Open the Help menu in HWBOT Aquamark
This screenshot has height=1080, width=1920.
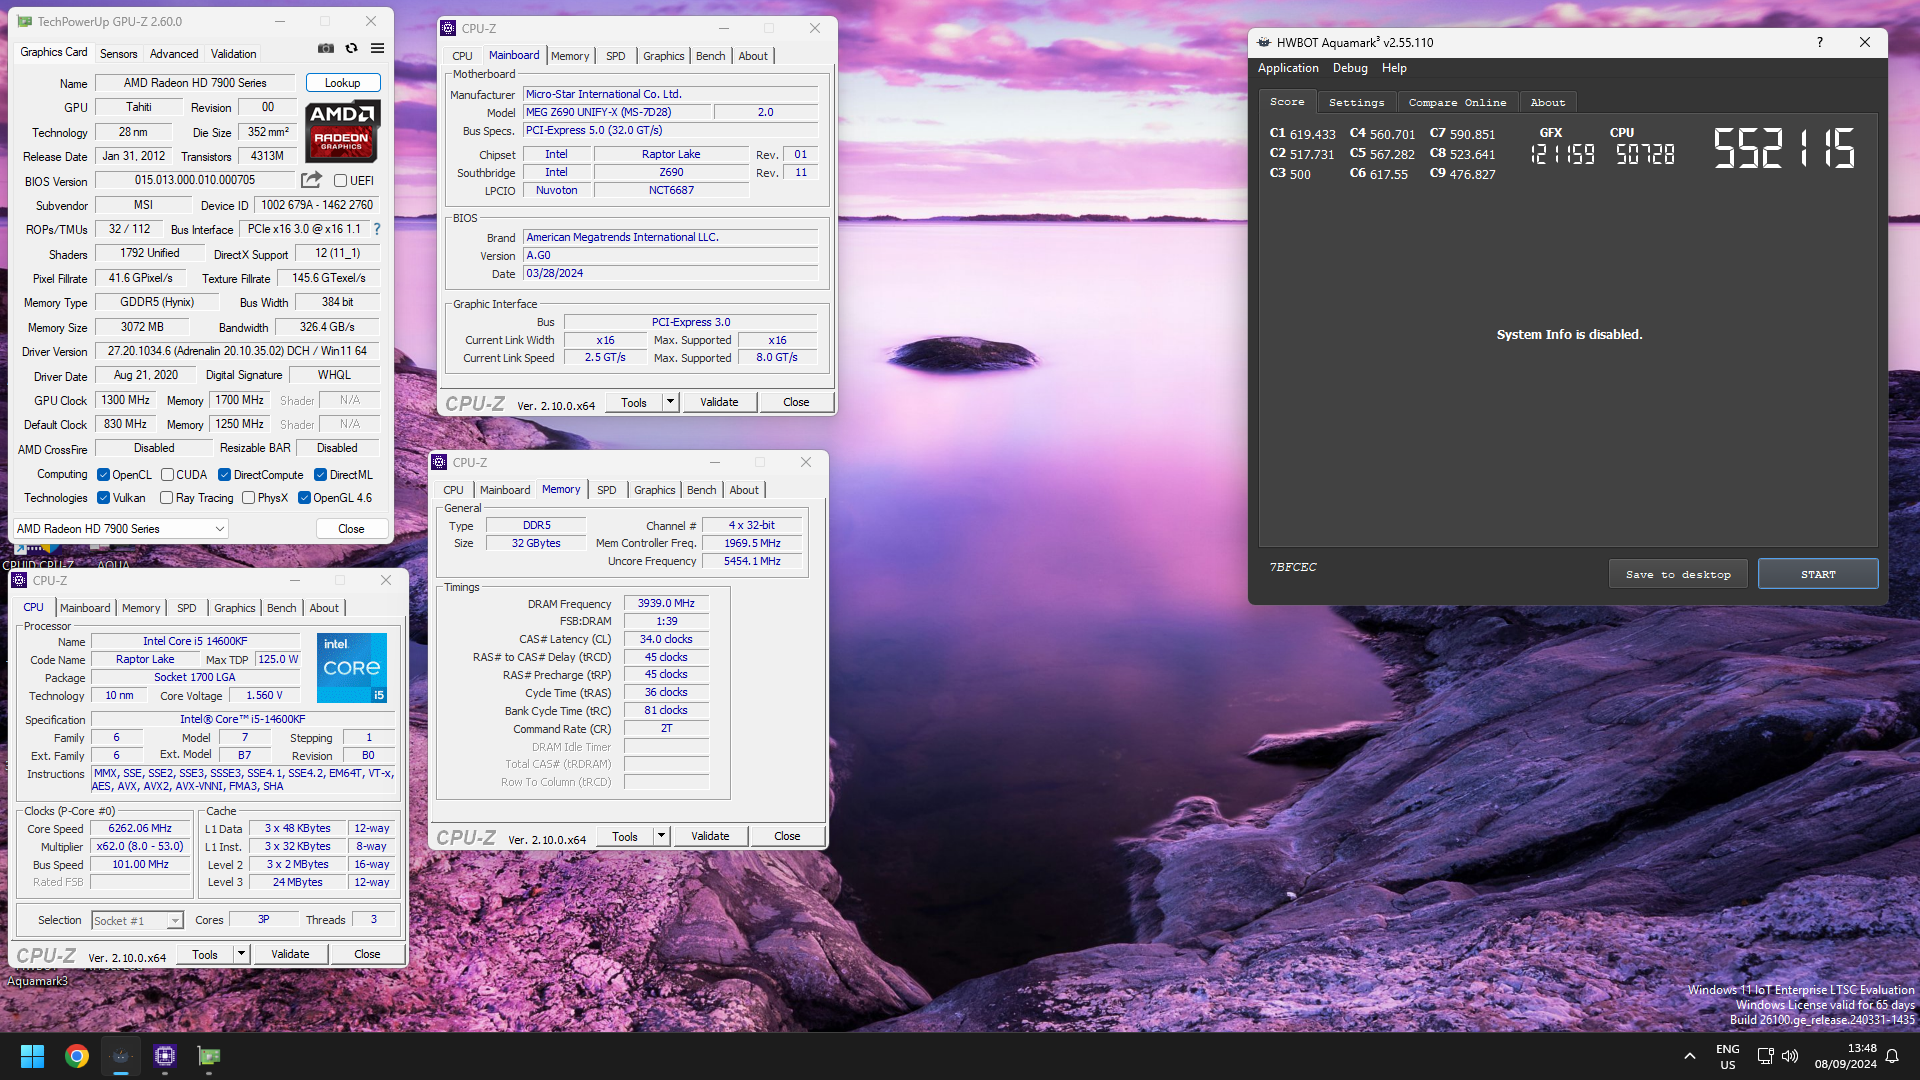(x=1394, y=68)
